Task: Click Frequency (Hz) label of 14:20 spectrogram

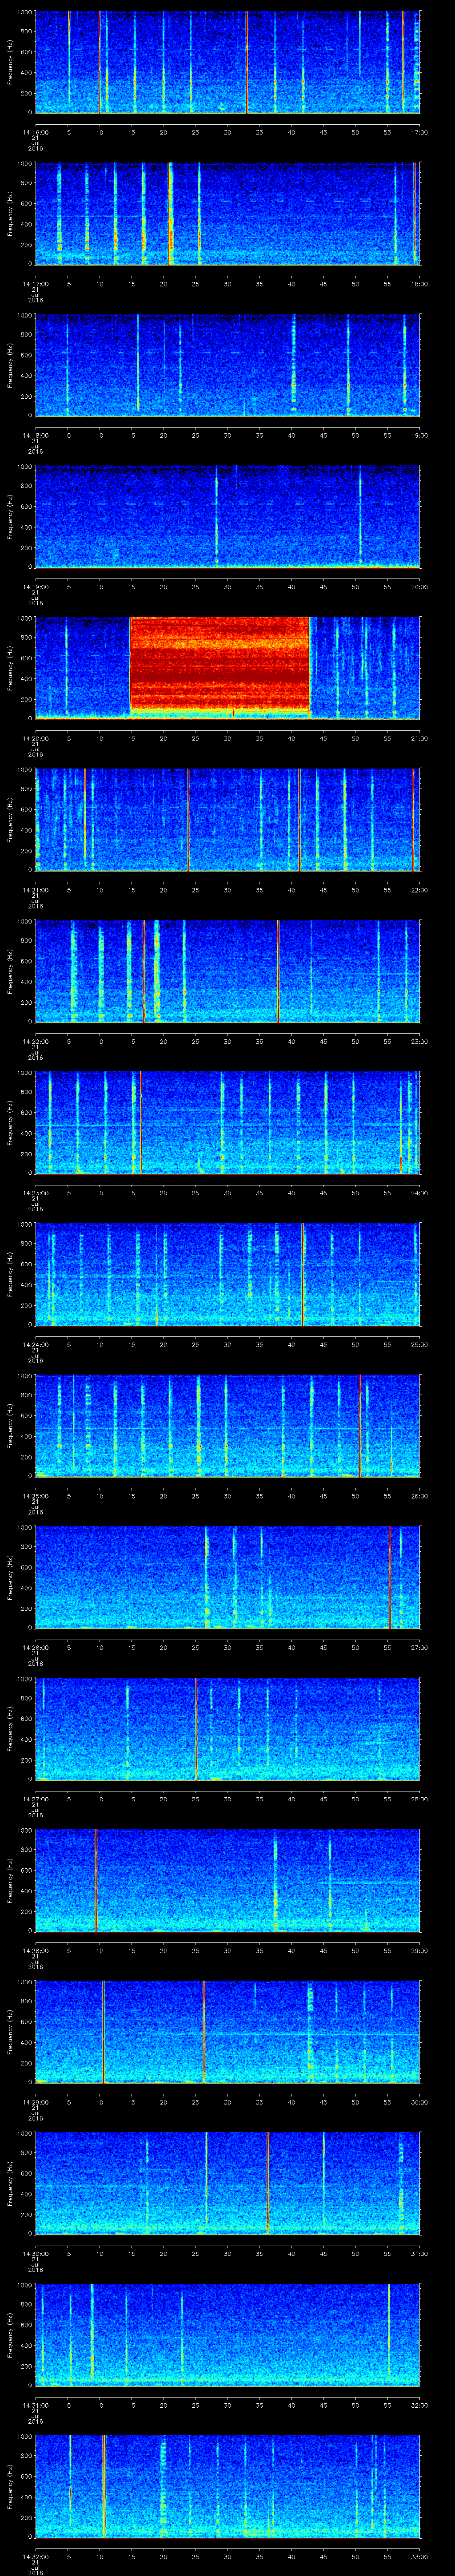Action: coord(10,668)
